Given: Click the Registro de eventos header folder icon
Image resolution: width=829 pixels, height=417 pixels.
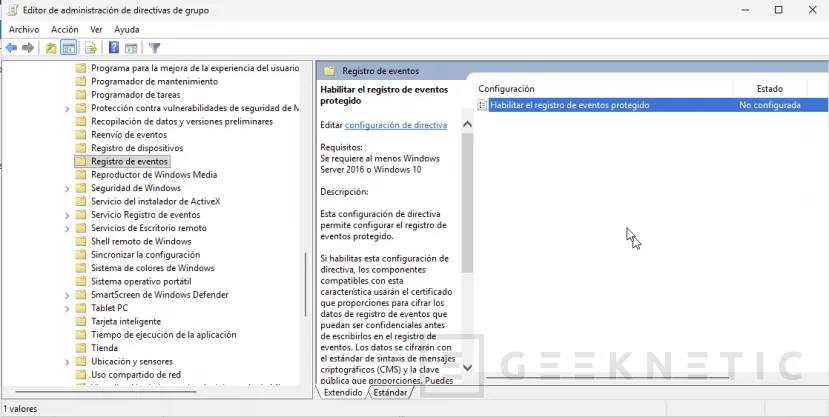Looking at the screenshot, I should (x=329, y=71).
